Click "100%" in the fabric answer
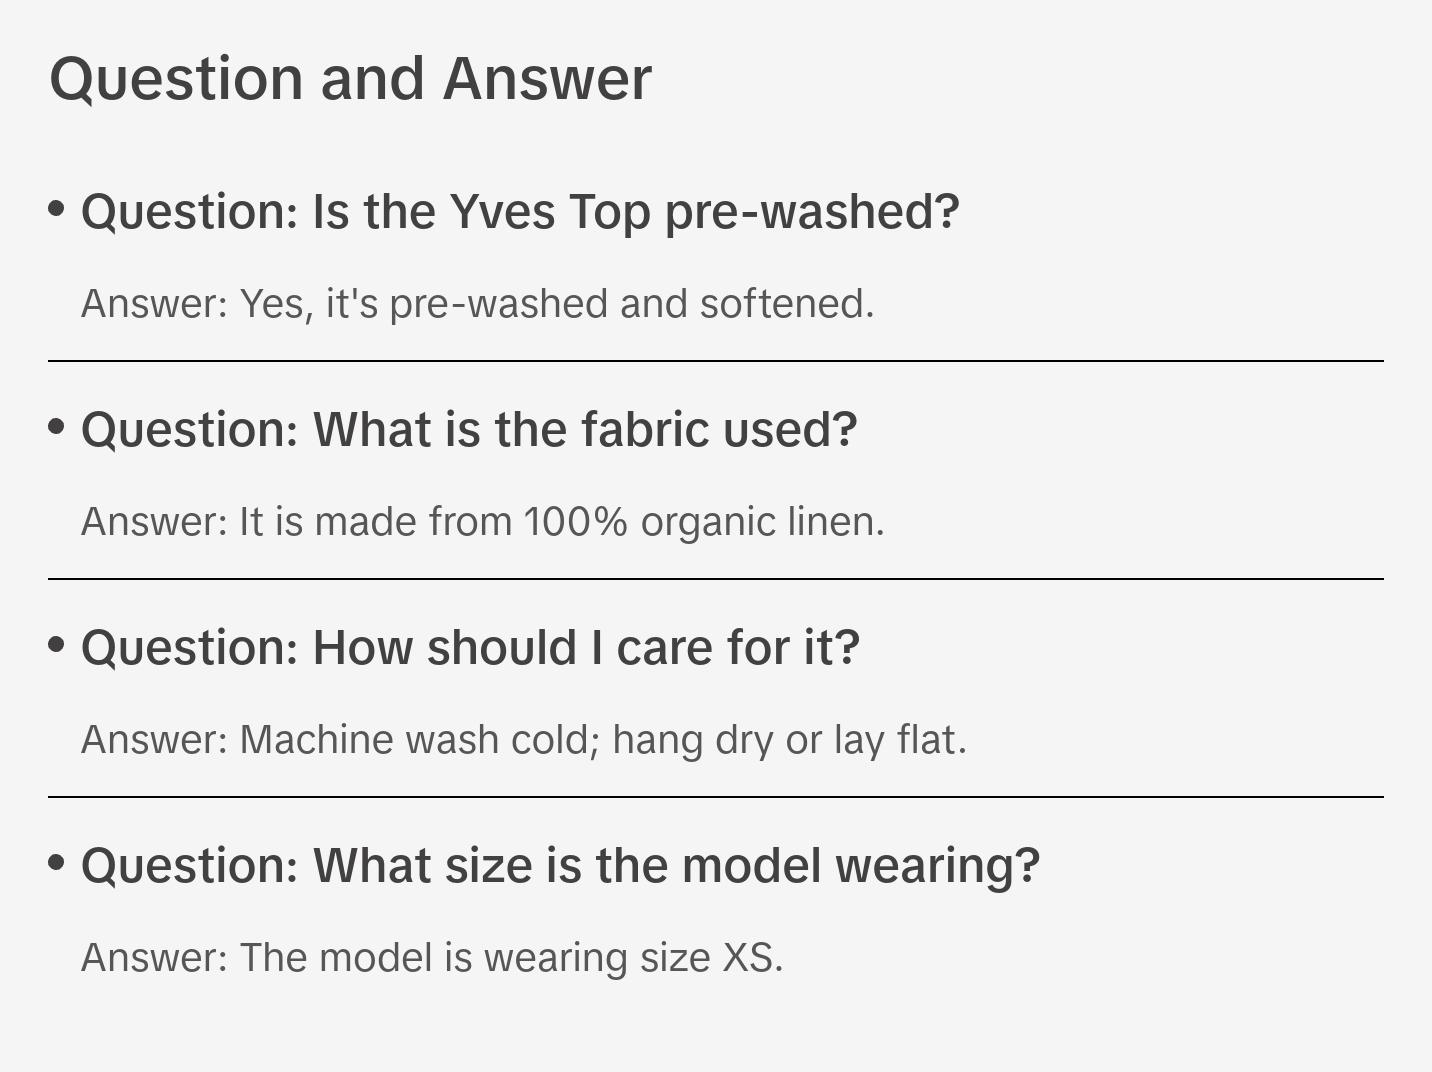This screenshot has width=1432, height=1072. (x=575, y=522)
